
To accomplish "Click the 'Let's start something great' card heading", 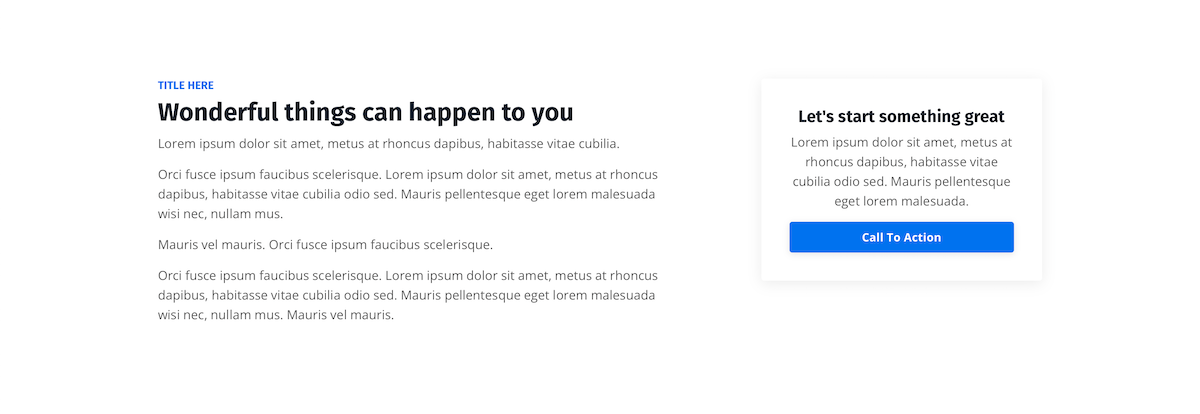I will (901, 117).
